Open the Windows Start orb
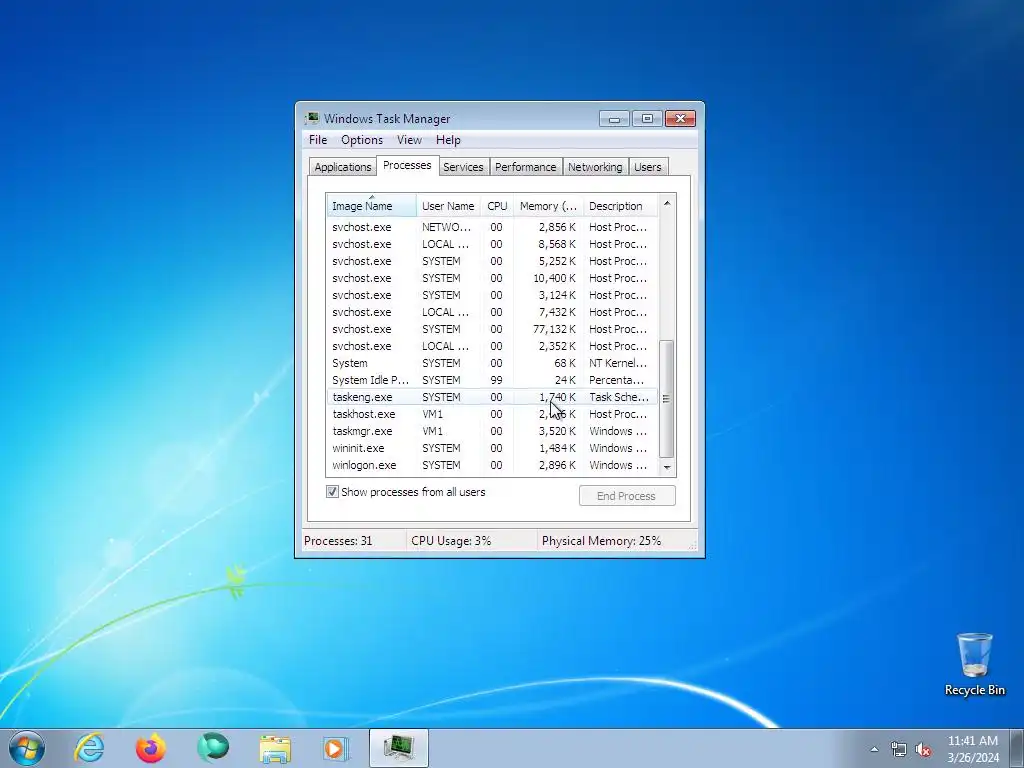 (27, 748)
